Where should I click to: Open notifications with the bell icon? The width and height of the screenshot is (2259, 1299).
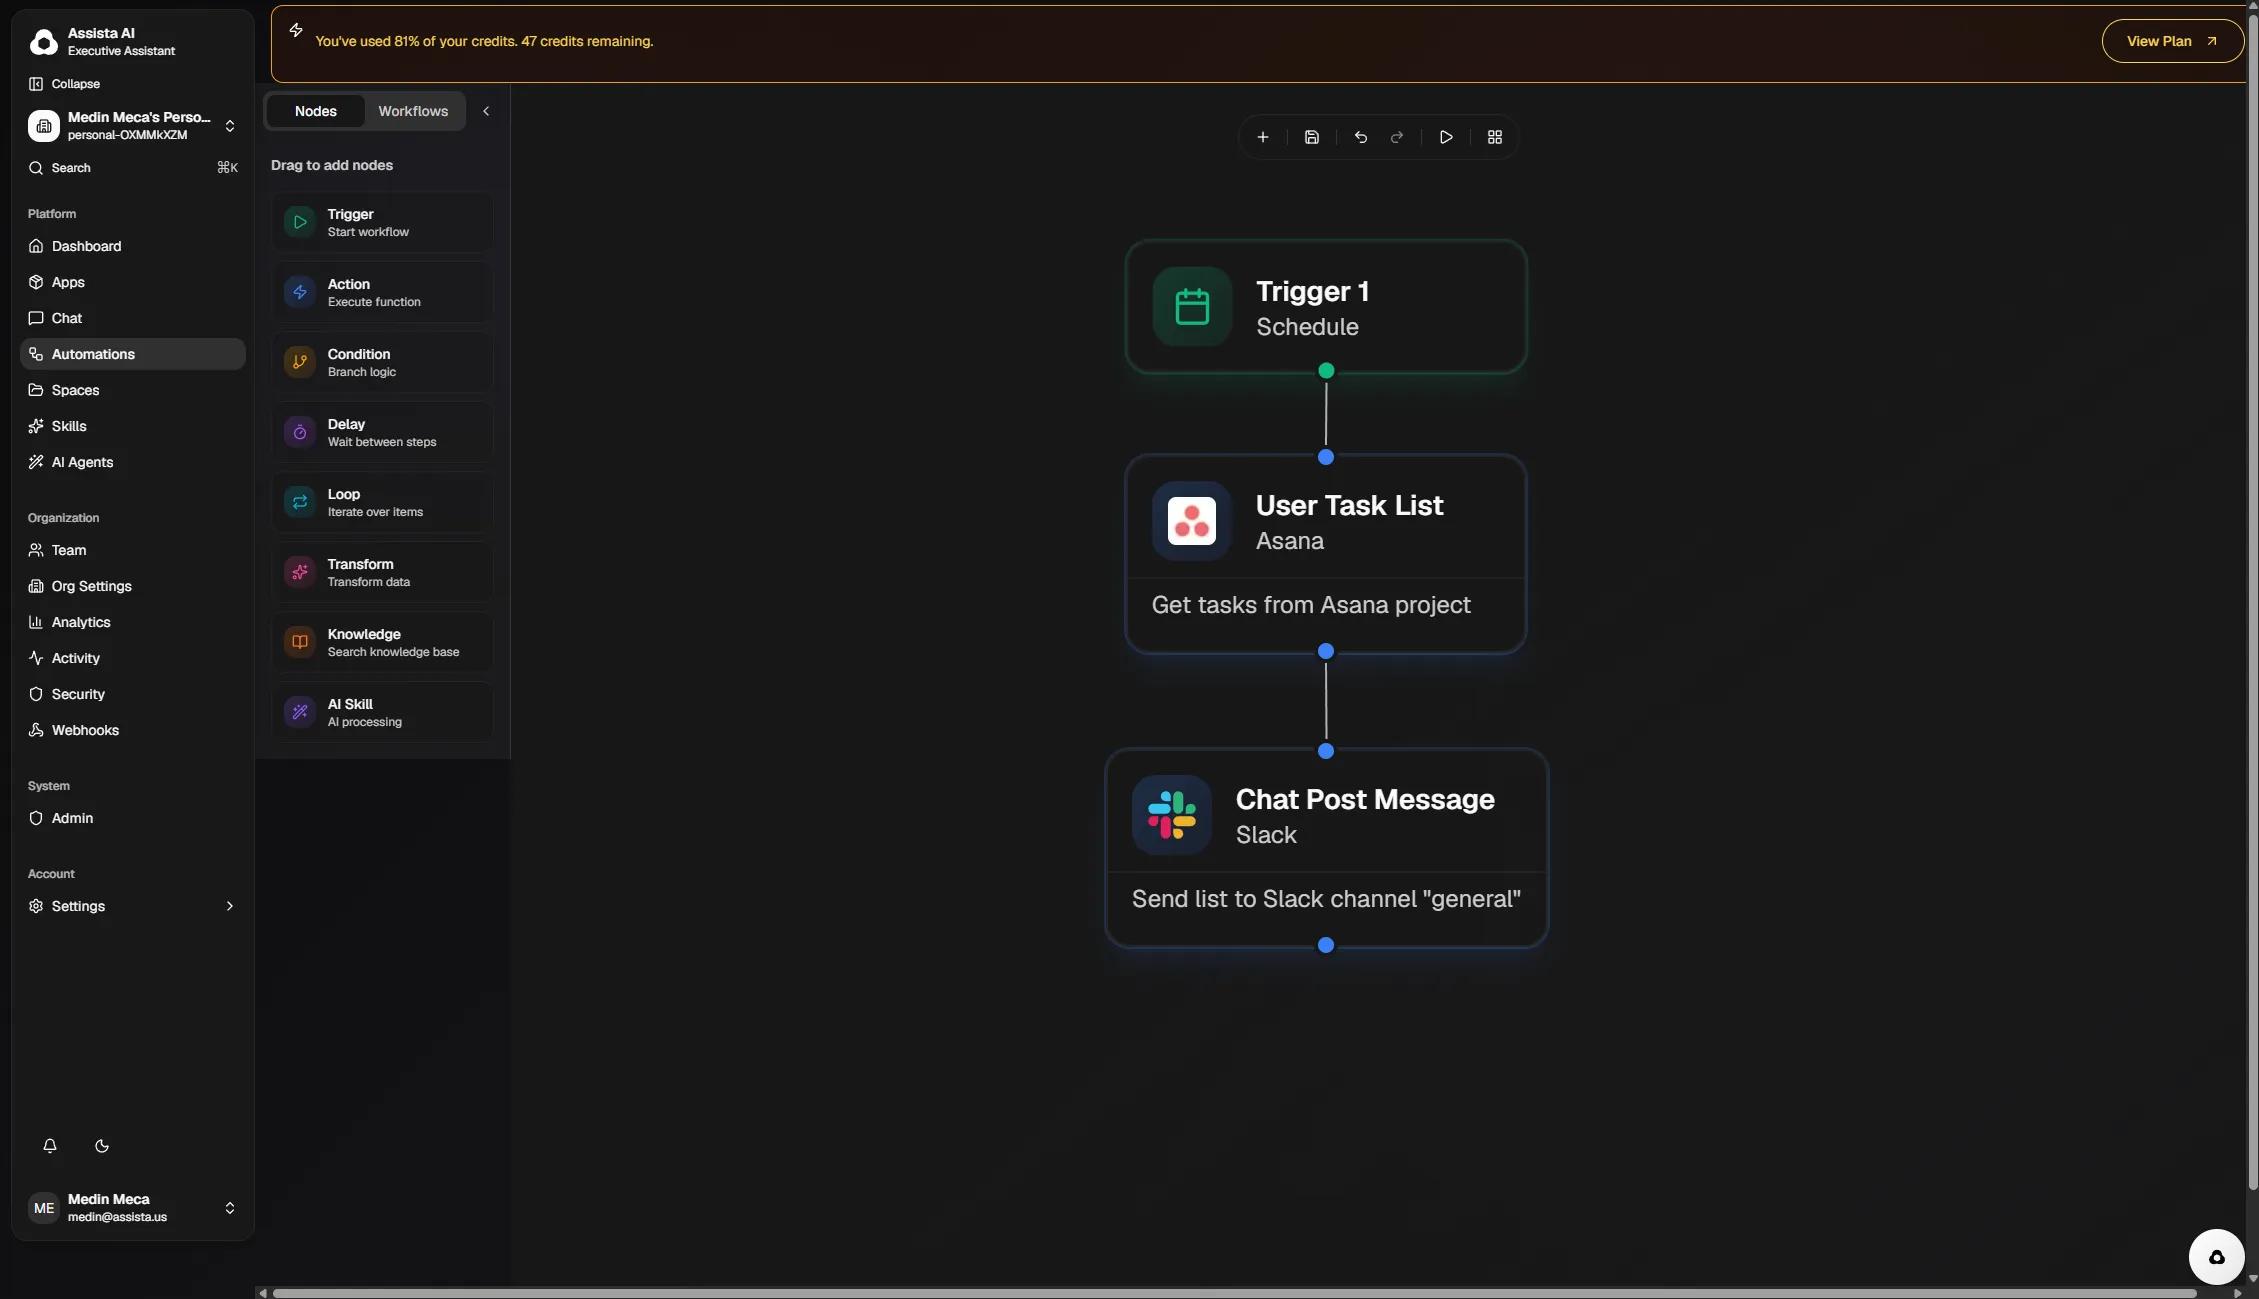click(x=50, y=1146)
